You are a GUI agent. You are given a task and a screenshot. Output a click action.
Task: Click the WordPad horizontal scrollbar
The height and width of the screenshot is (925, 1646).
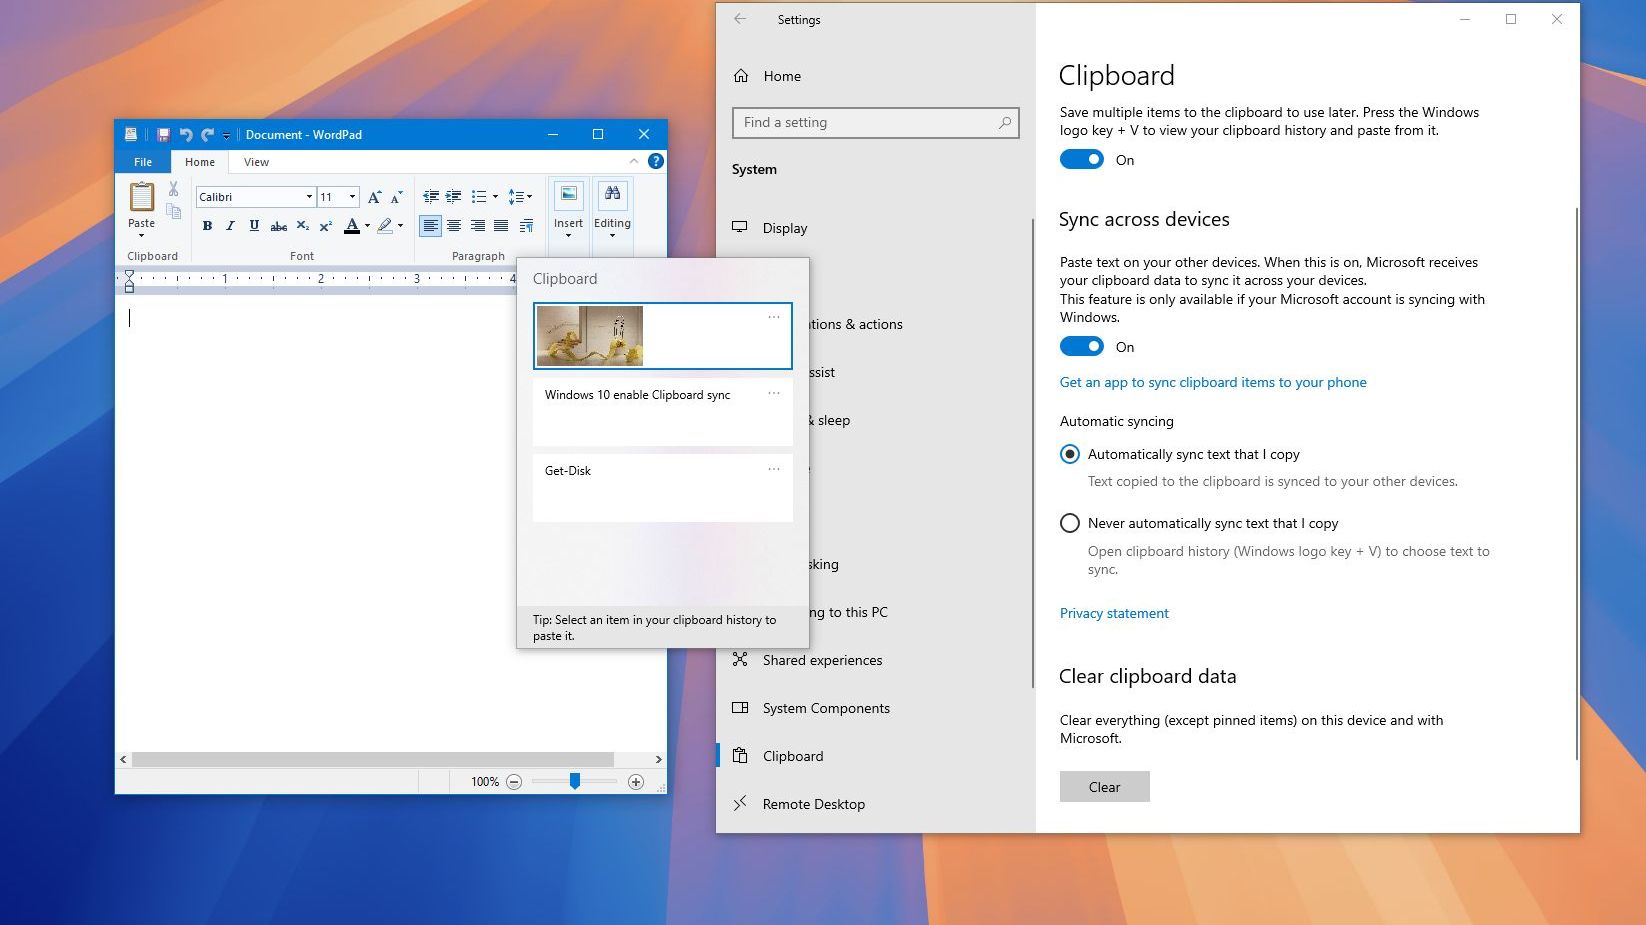[373, 759]
